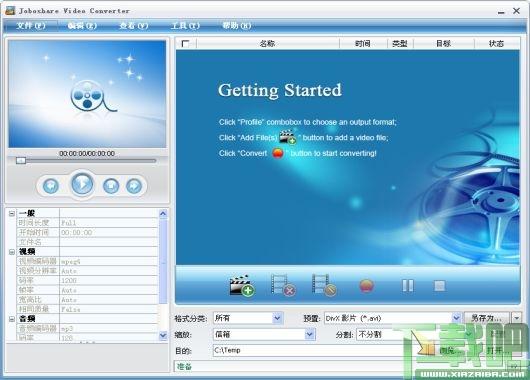
Task: Click the property panel scrollbar thumb
Action: 163,262
